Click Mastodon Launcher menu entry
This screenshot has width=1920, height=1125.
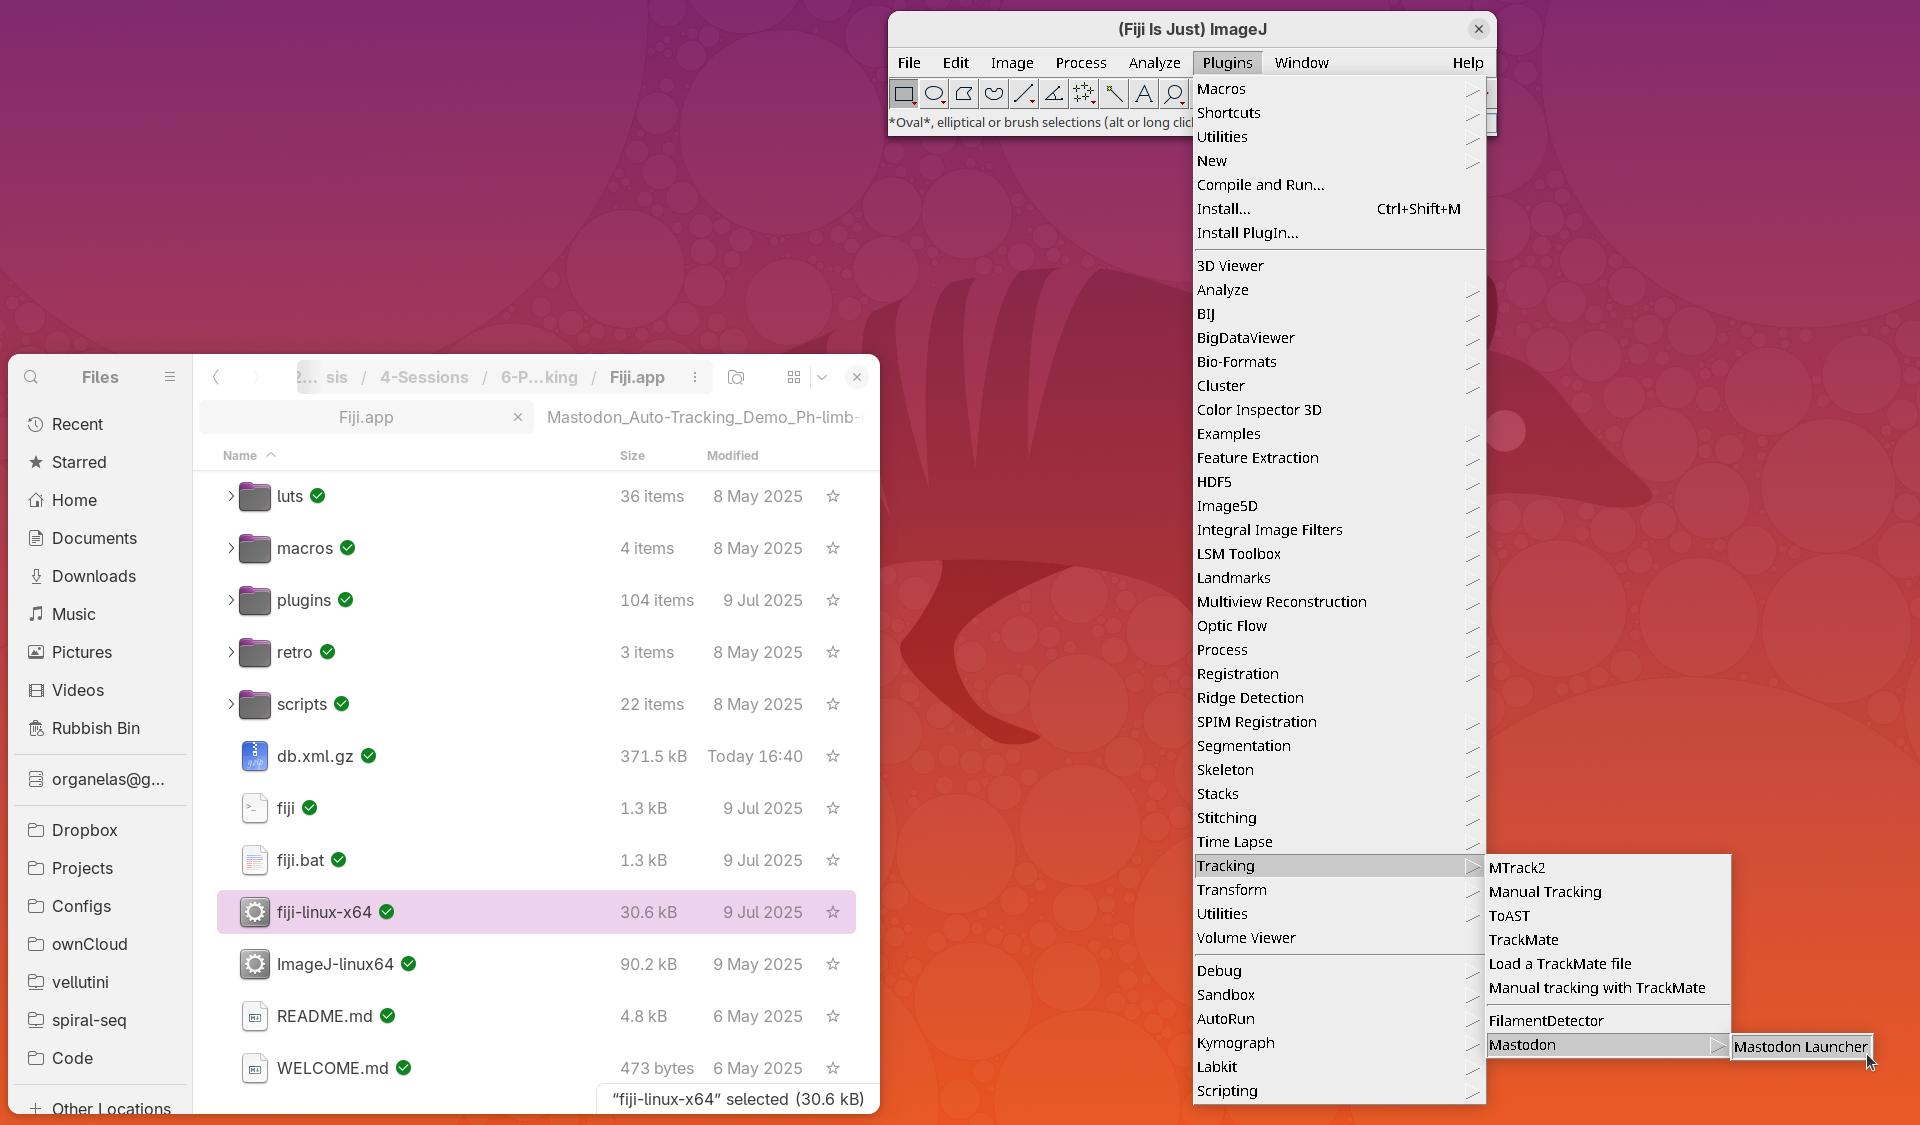pyautogui.click(x=1800, y=1047)
